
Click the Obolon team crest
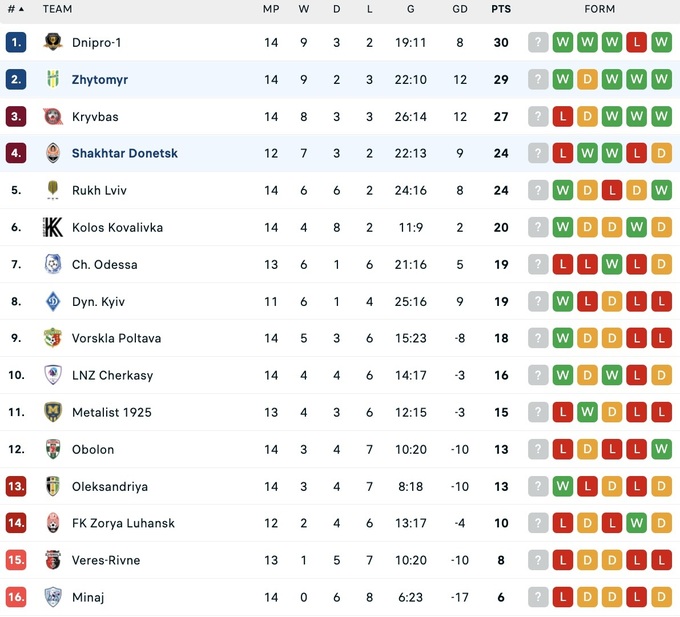pos(53,450)
